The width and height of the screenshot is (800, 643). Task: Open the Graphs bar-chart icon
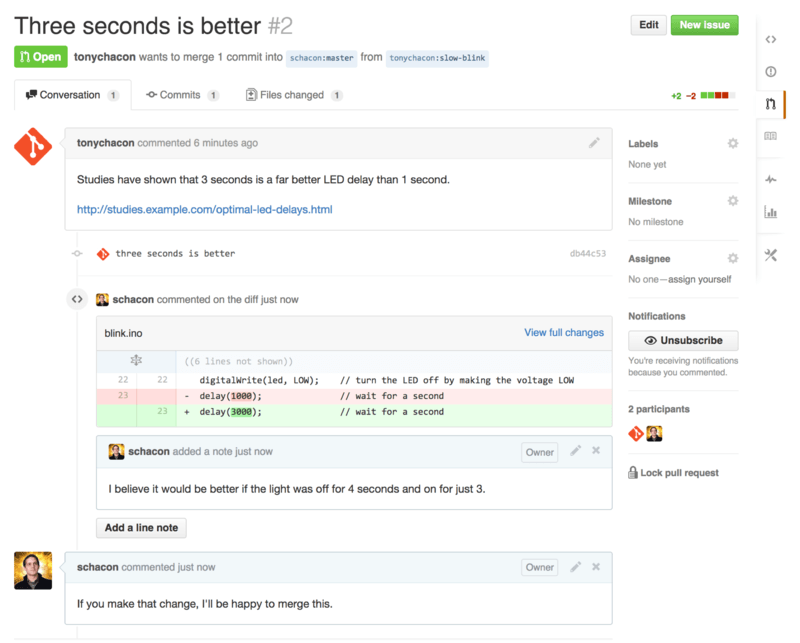pos(771,212)
